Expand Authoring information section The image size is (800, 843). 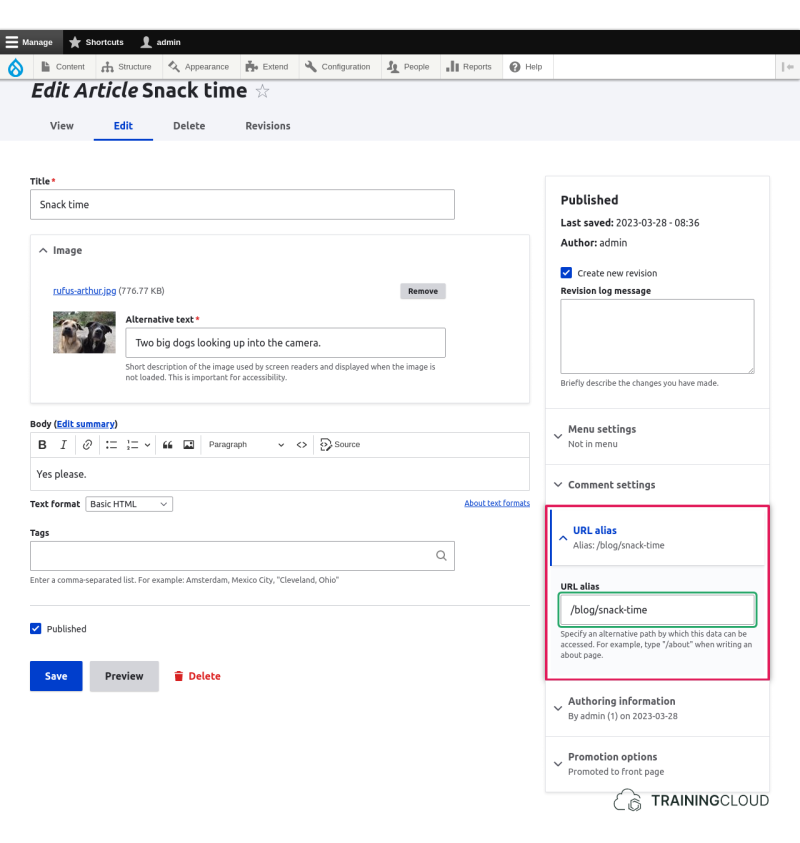657,708
